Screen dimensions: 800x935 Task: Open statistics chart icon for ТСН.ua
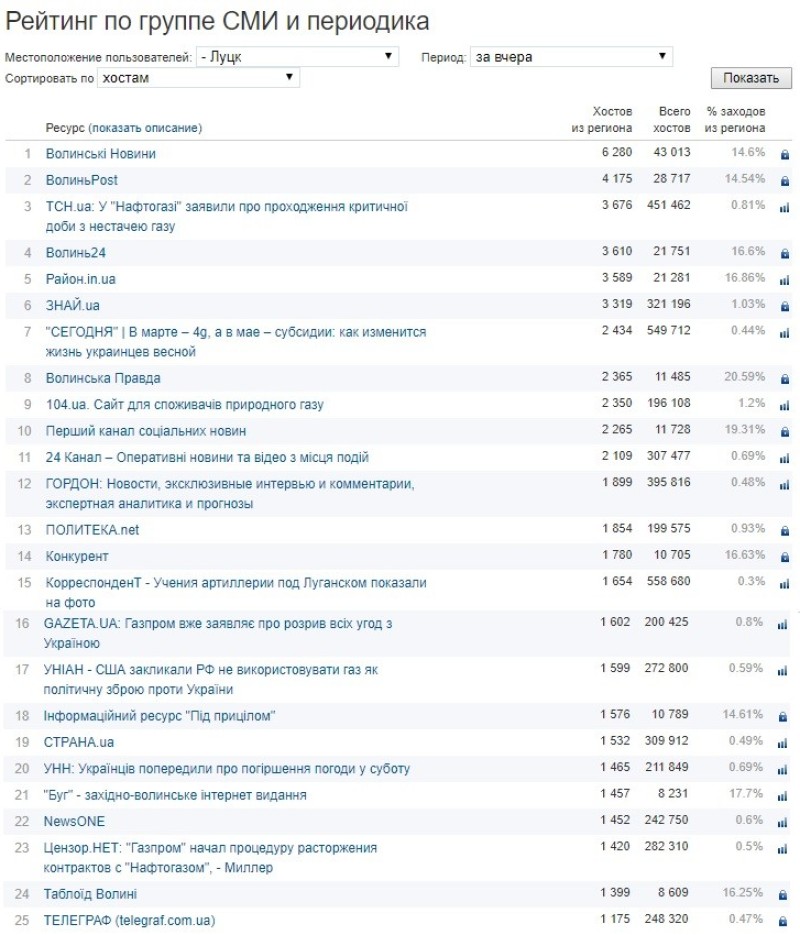[x=784, y=207]
